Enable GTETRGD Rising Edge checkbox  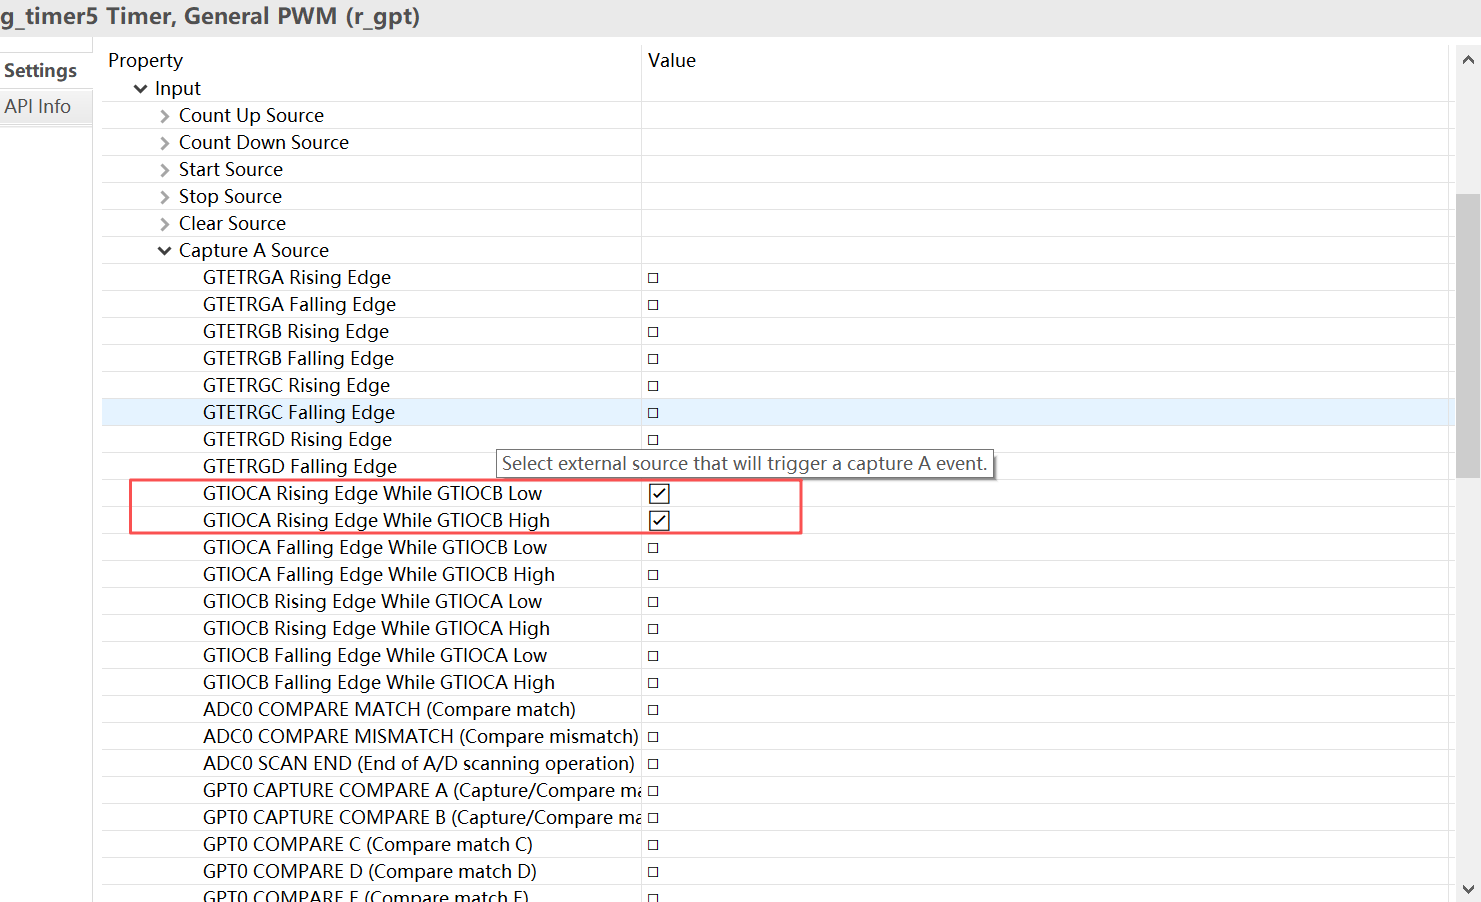[653, 440]
